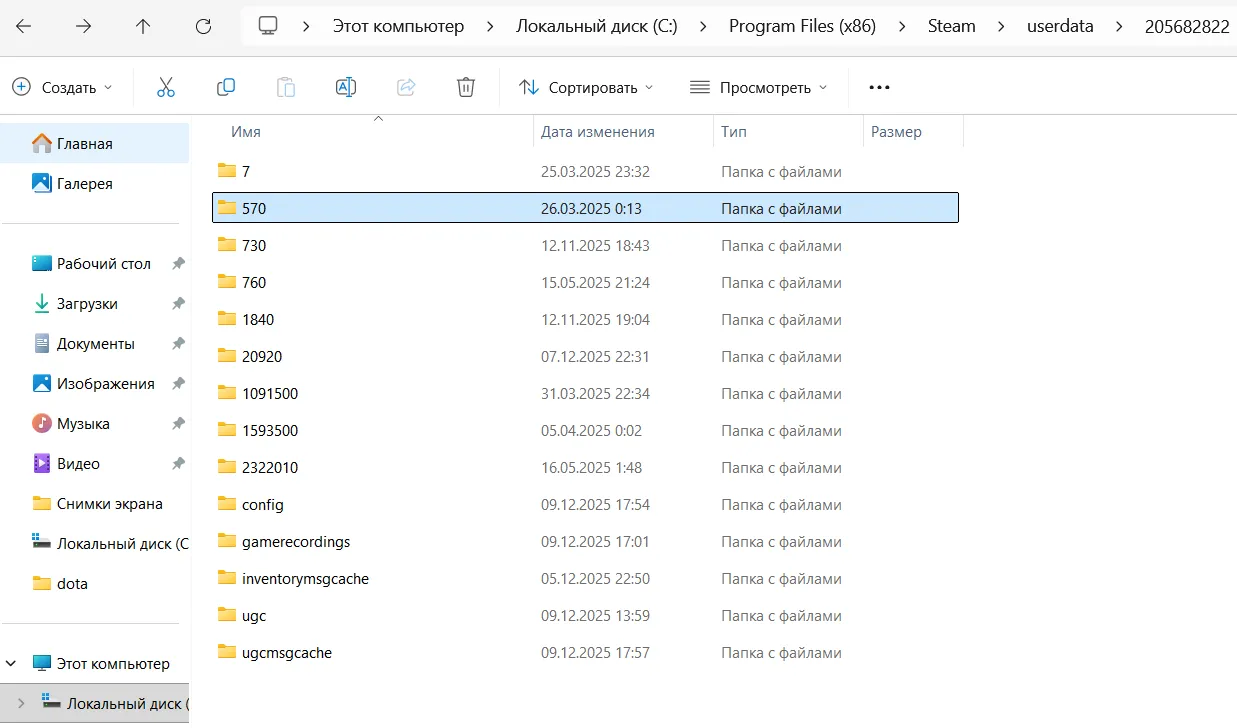Click the Copy icon in toolbar
This screenshot has height=728, width=1237.
click(x=226, y=87)
